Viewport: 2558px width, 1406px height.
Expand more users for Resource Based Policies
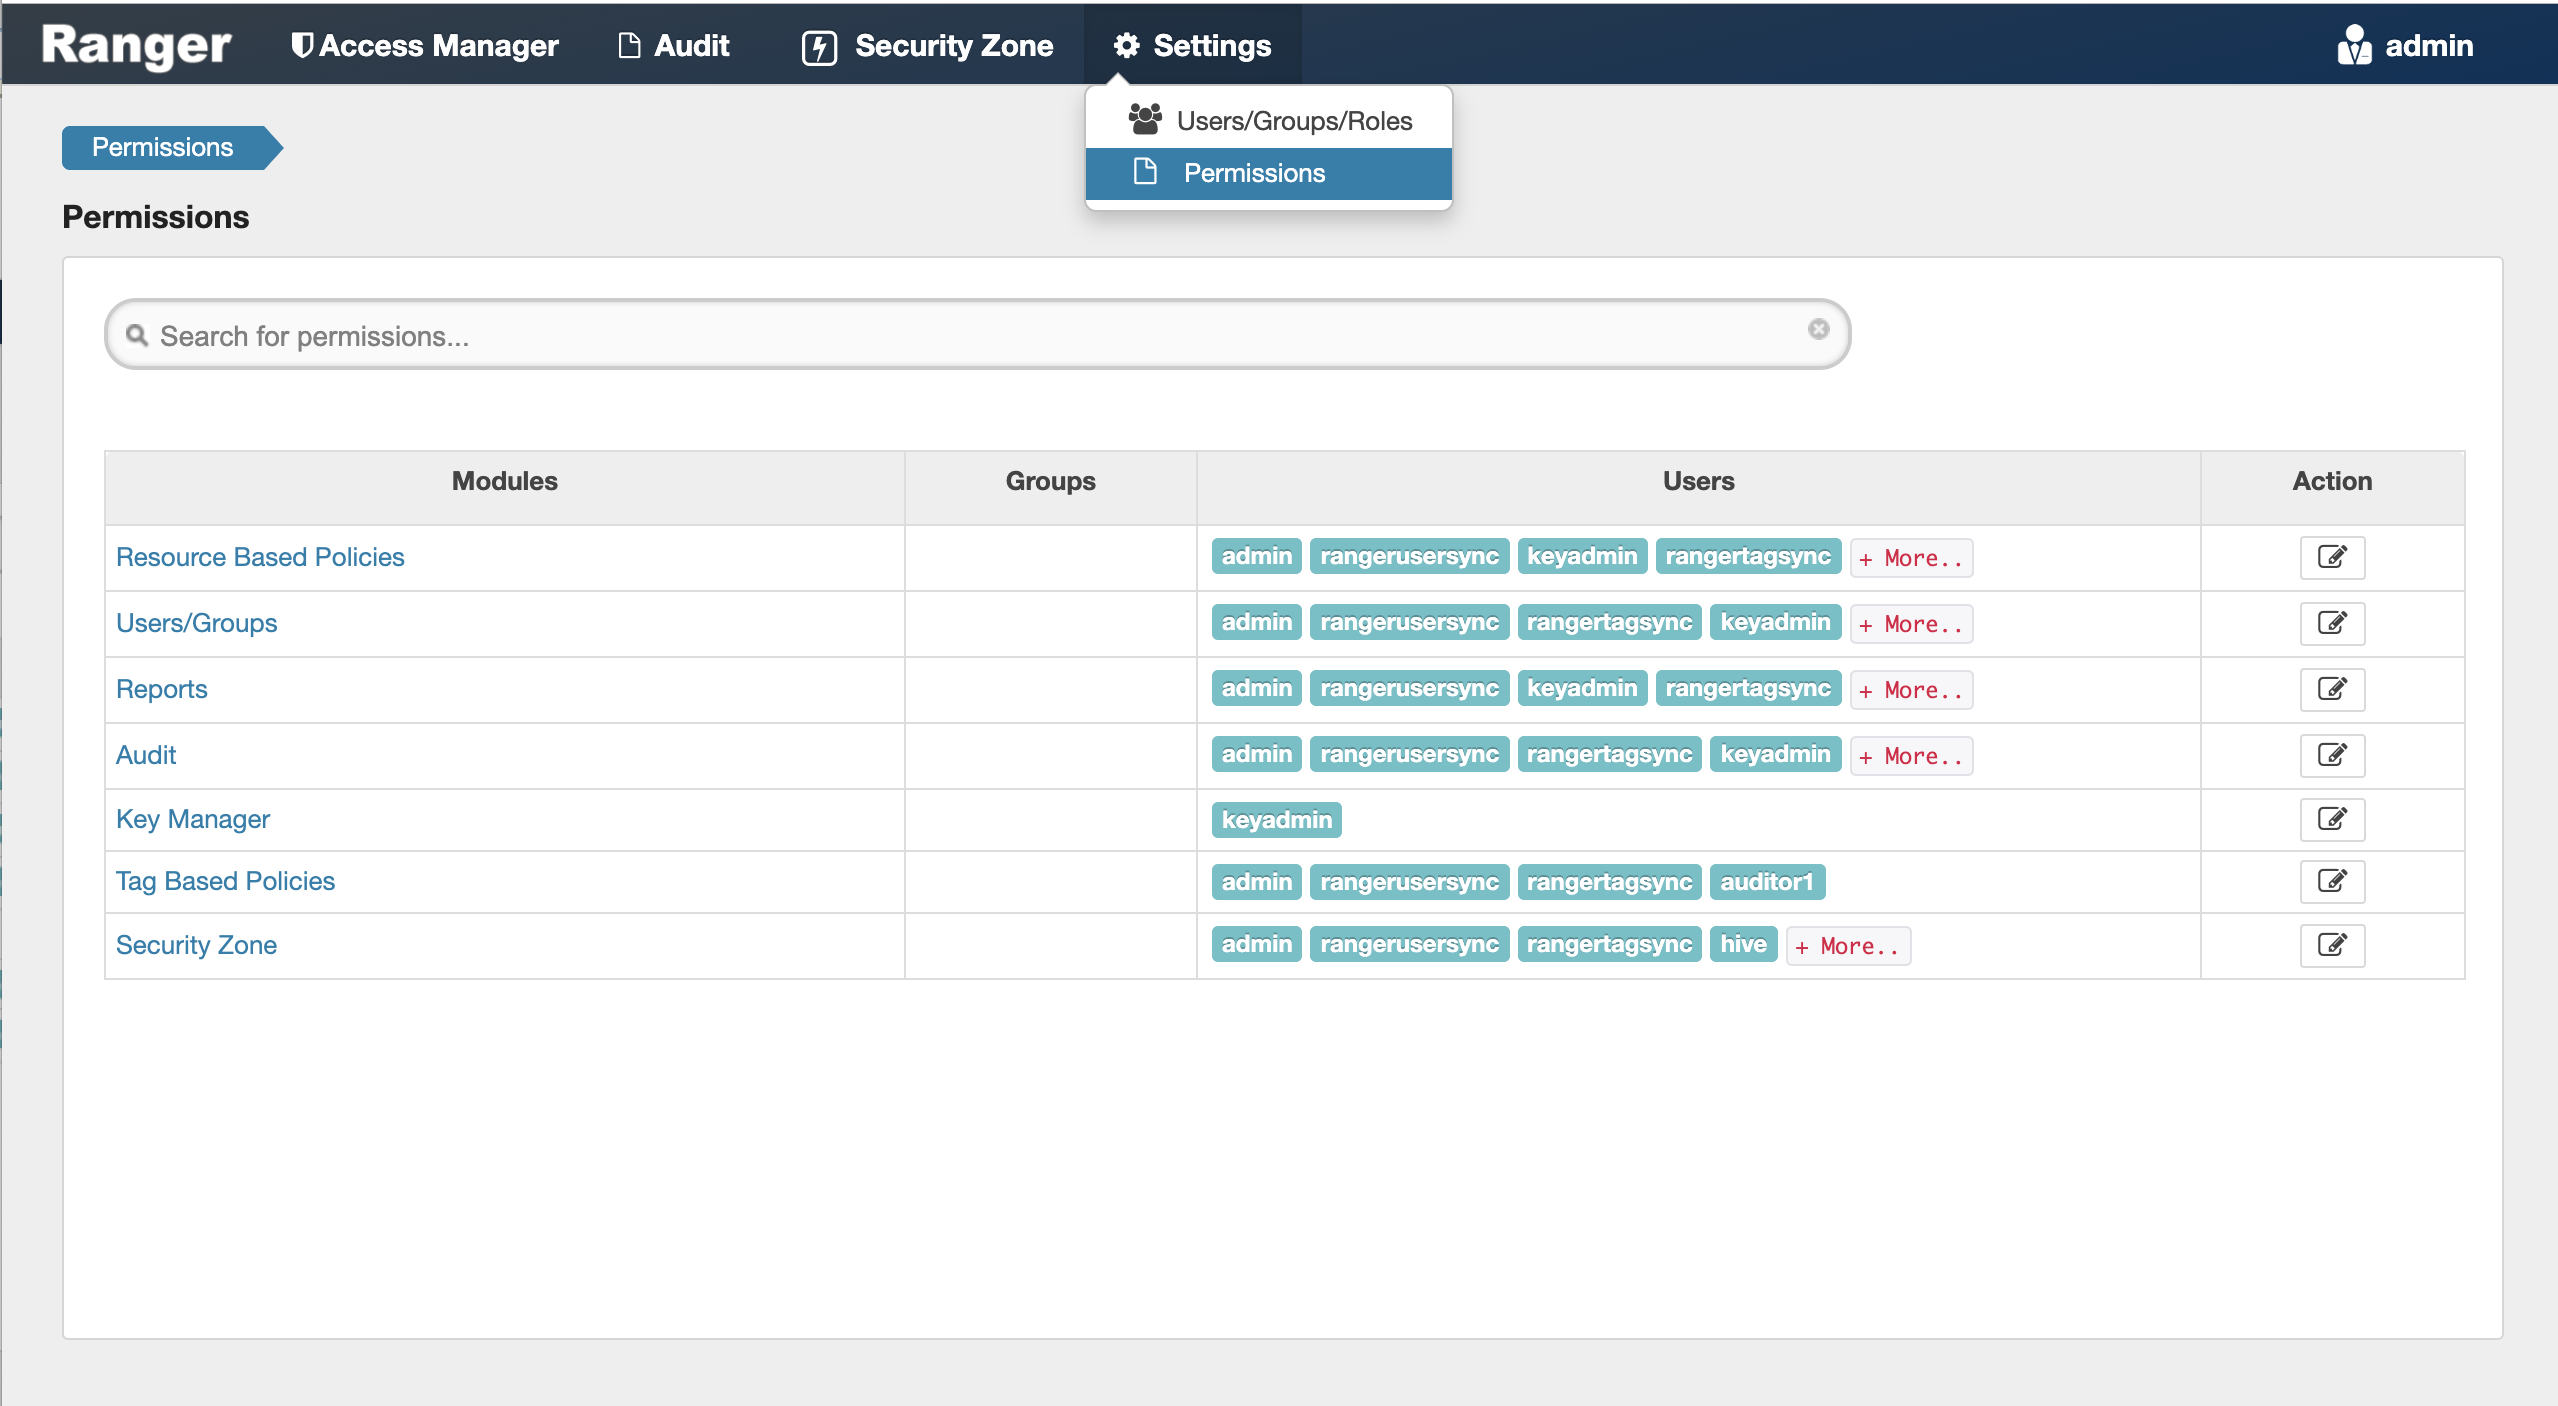point(1910,558)
